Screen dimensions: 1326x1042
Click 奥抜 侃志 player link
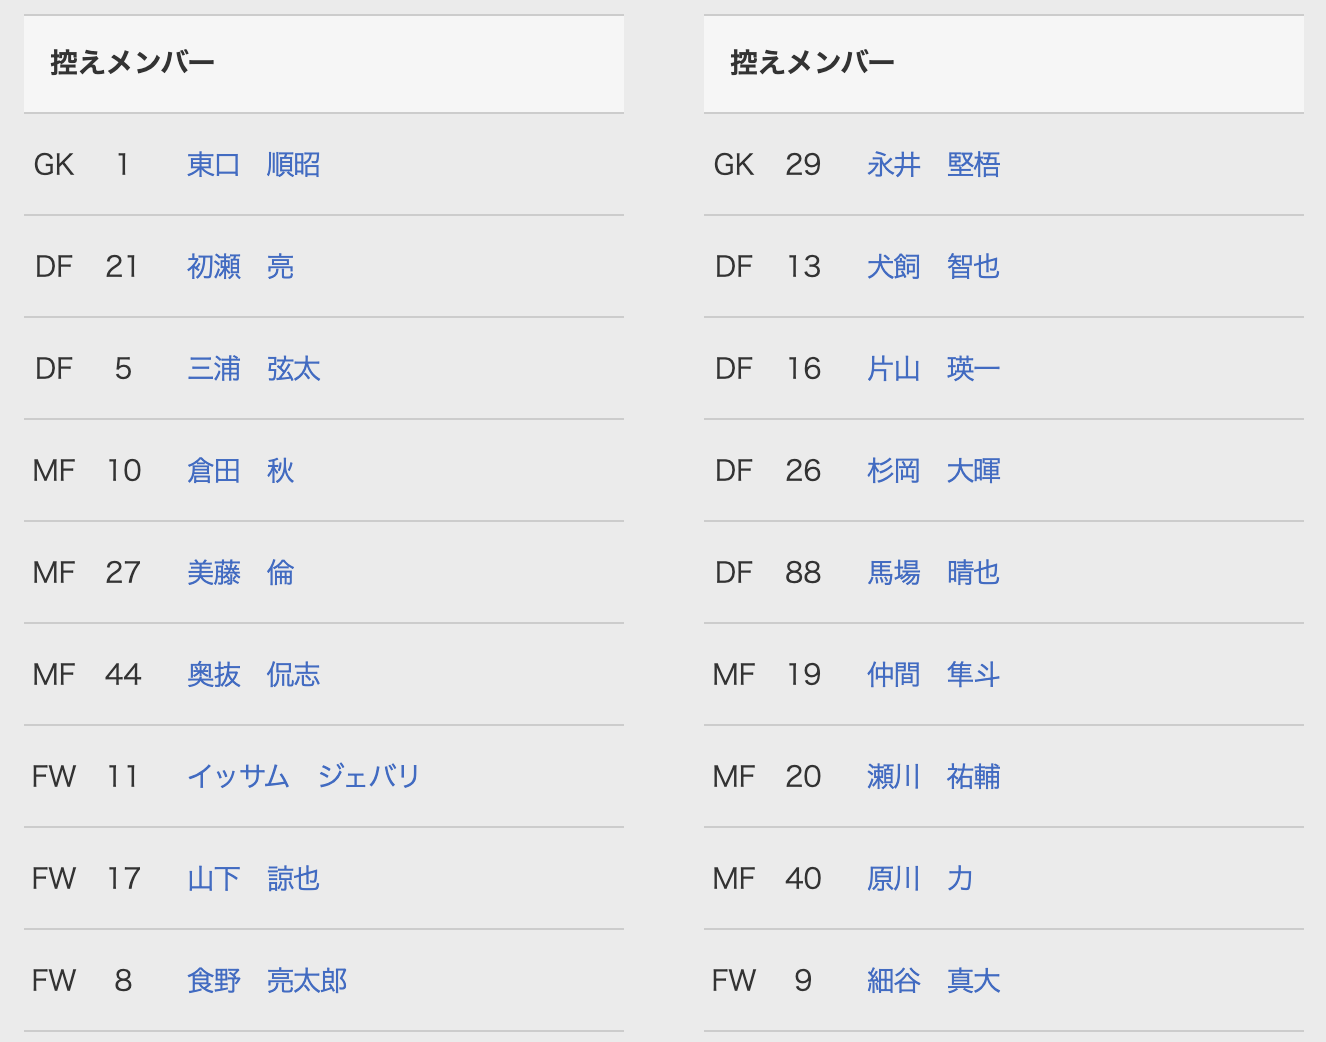tap(253, 675)
